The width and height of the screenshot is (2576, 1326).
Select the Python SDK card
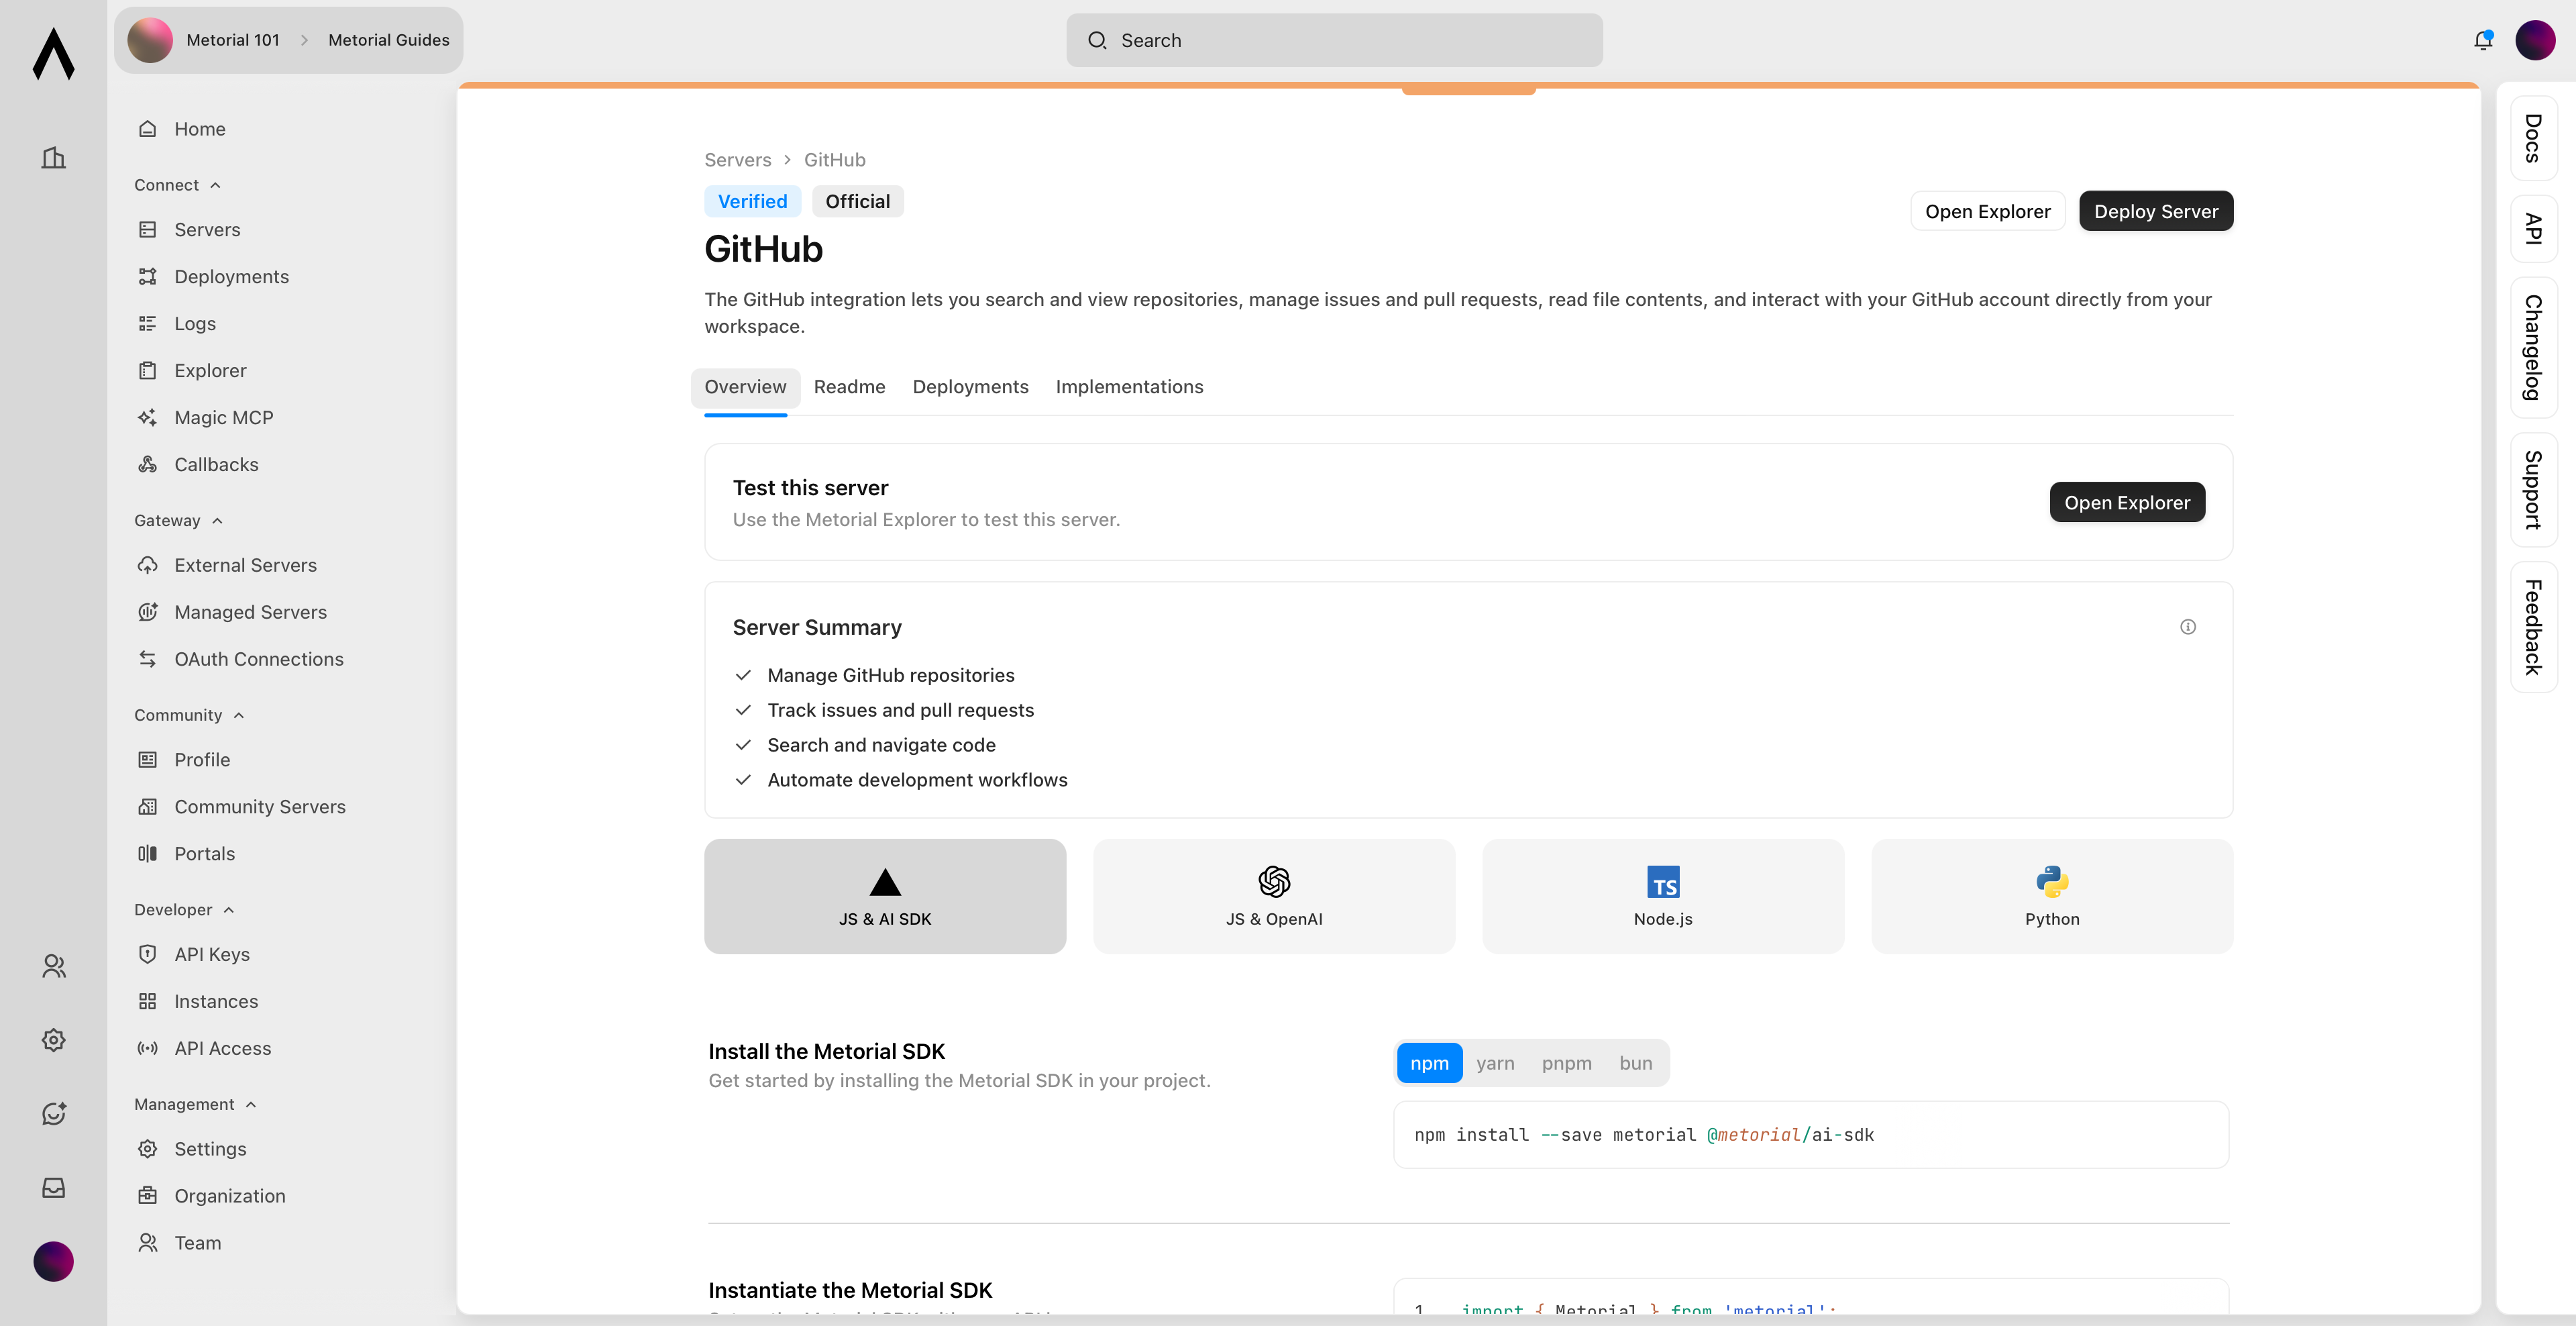[x=2051, y=896]
